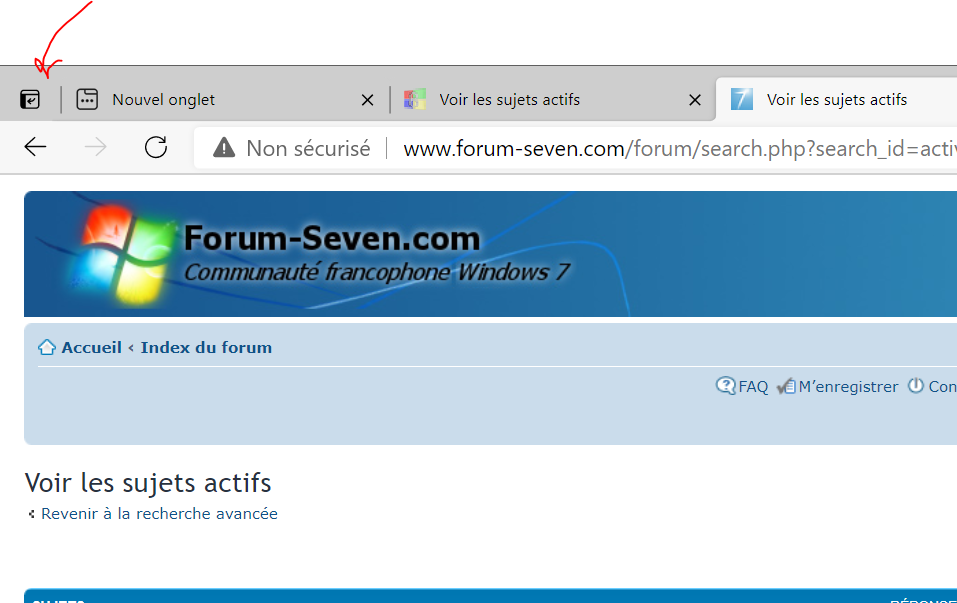
Task: Close the Nouvel onglet tab
Action: pos(367,100)
